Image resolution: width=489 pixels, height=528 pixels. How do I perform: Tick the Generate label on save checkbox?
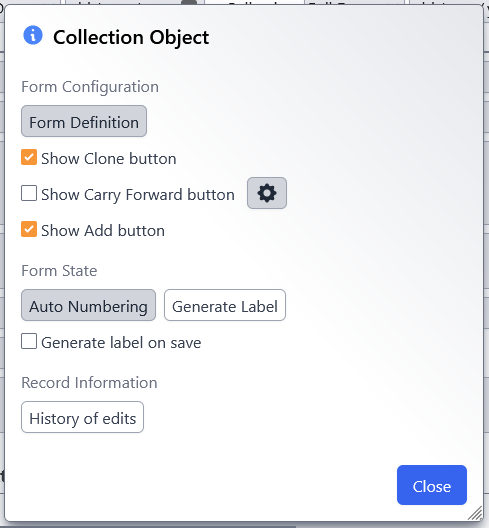(x=29, y=341)
